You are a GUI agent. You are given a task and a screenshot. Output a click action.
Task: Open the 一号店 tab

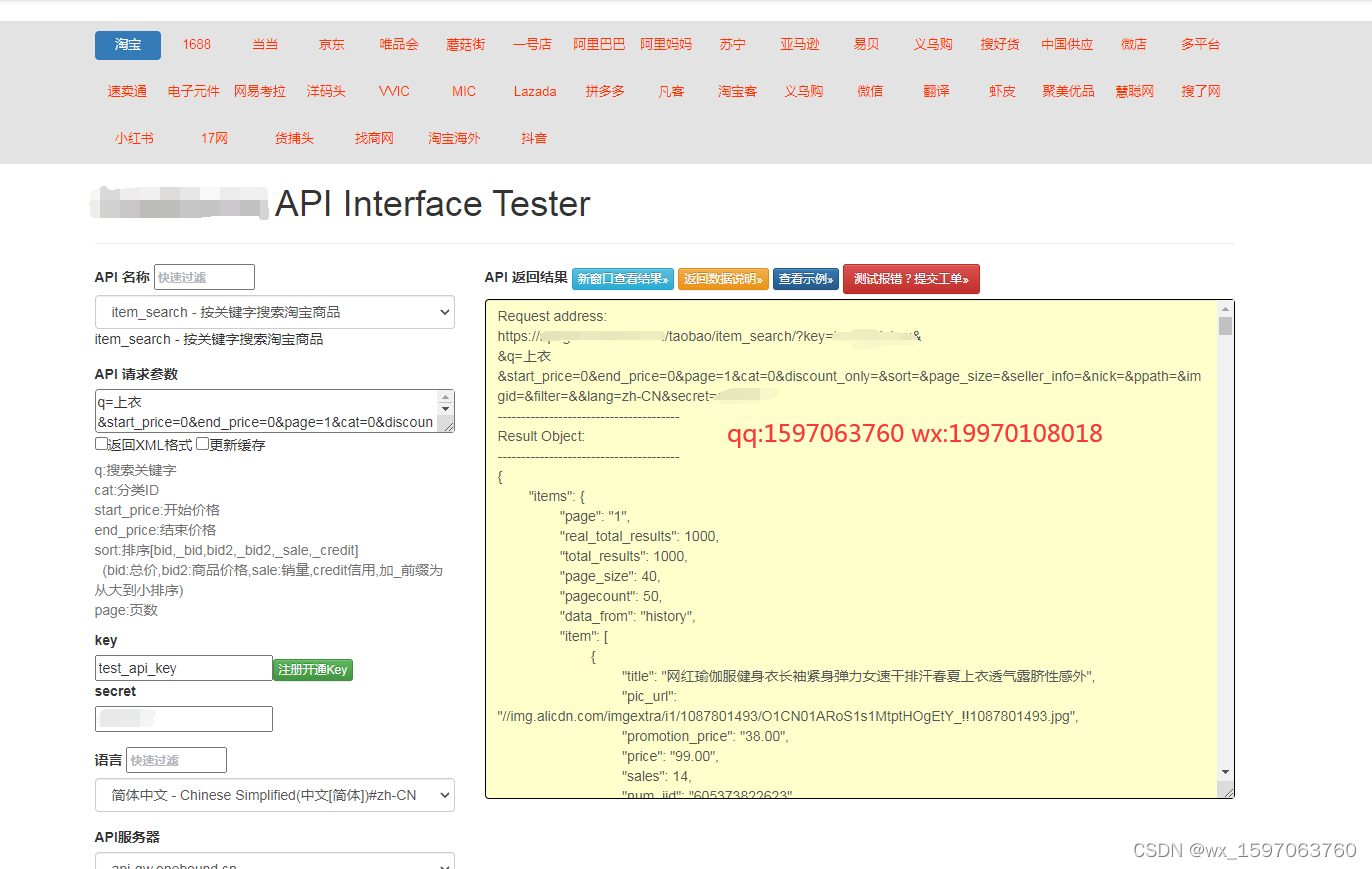point(532,45)
